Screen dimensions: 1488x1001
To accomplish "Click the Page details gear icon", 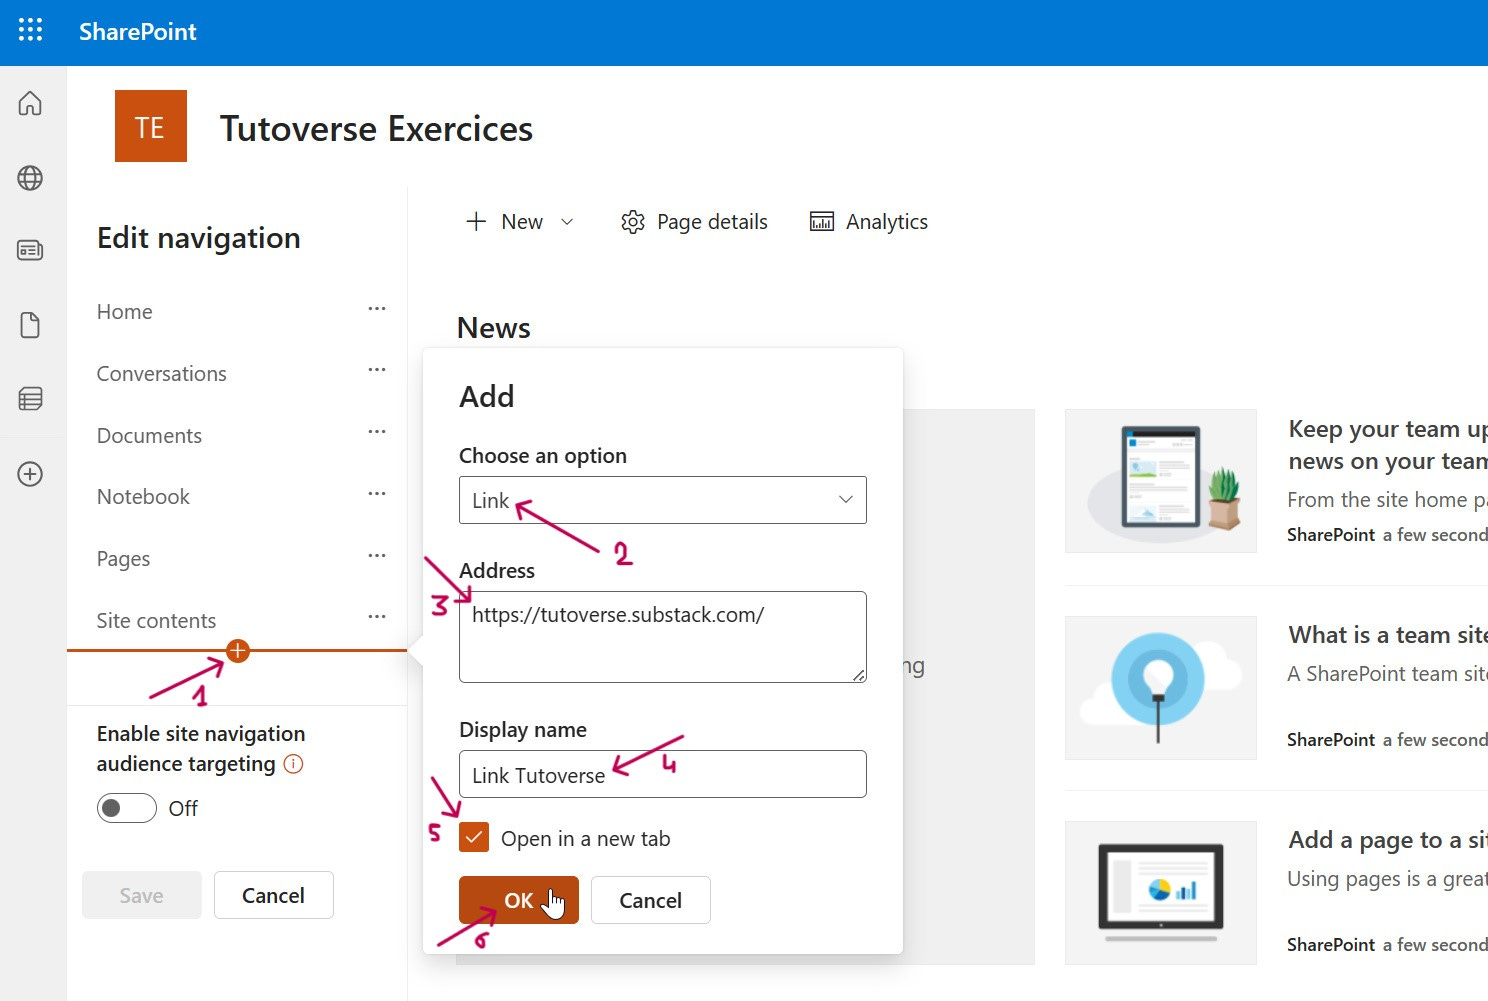I will pos(633,222).
